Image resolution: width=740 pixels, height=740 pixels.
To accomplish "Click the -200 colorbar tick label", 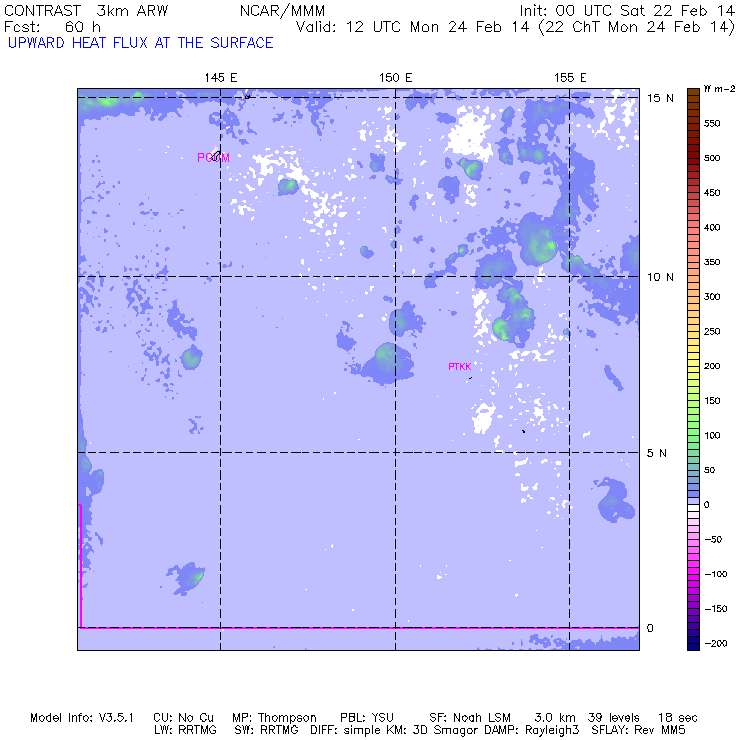I will (x=715, y=644).
